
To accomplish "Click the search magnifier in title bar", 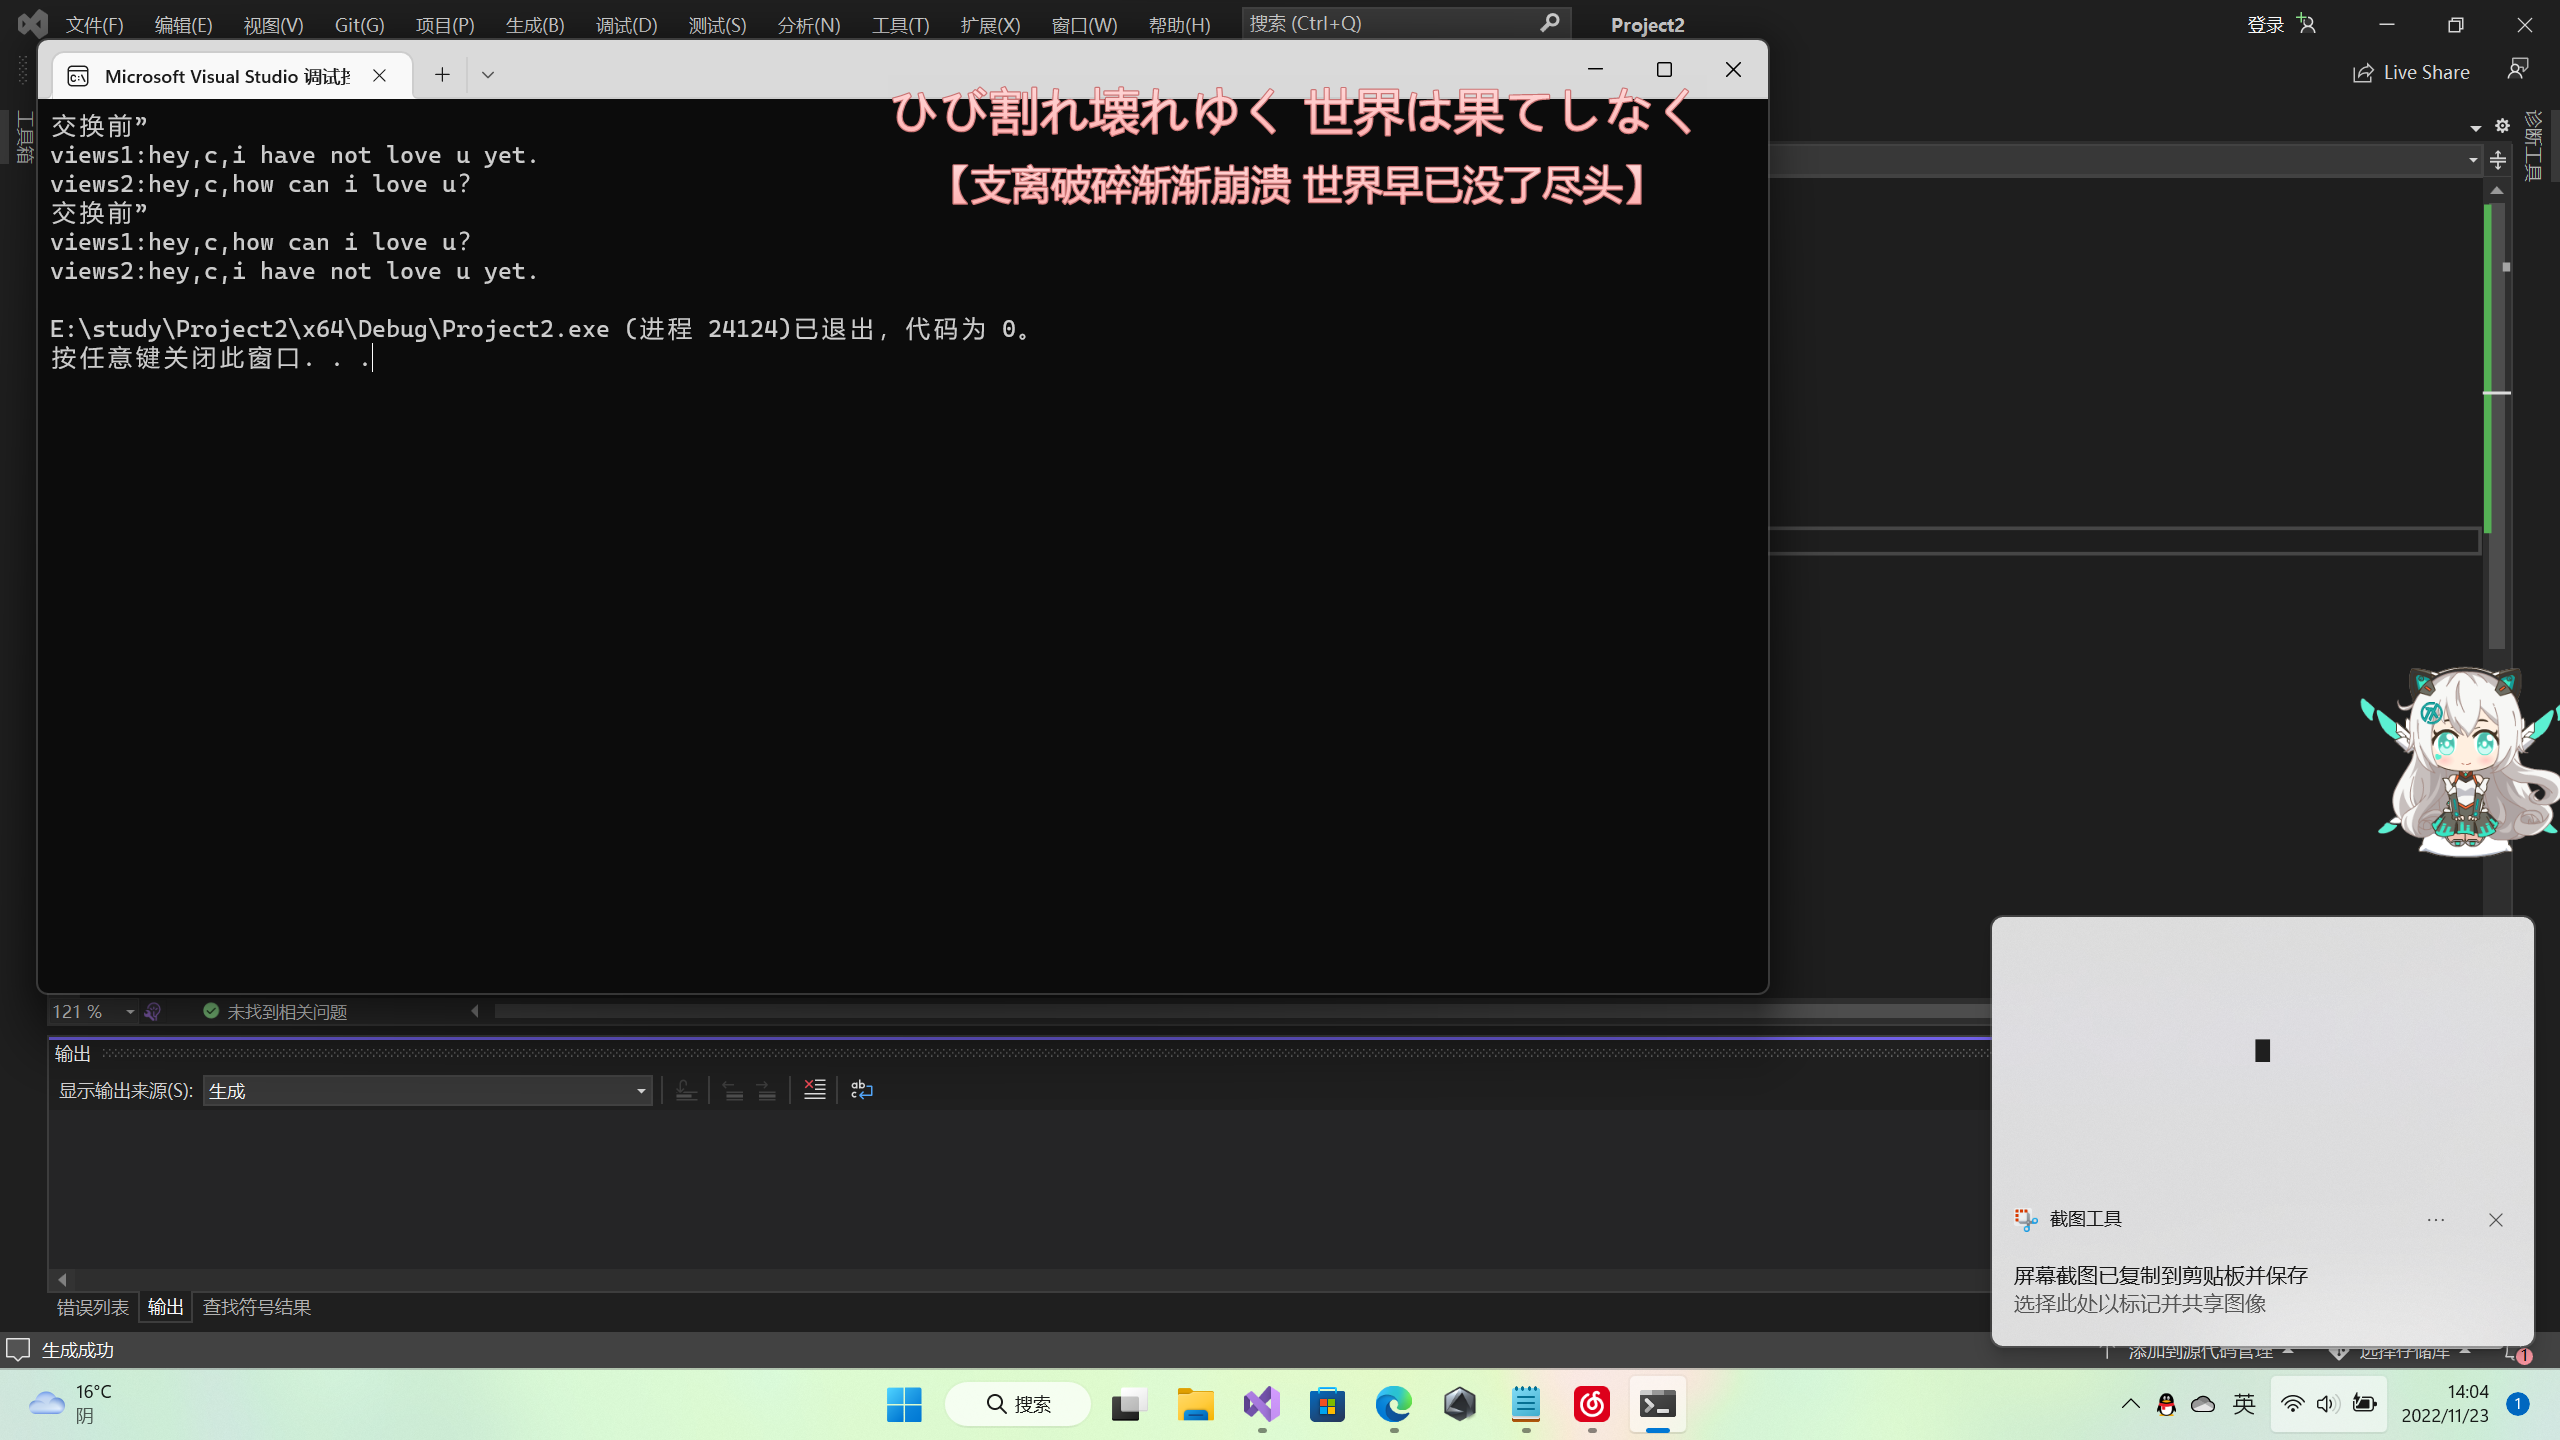I will pyautogui.click(x=1549, y=23).
